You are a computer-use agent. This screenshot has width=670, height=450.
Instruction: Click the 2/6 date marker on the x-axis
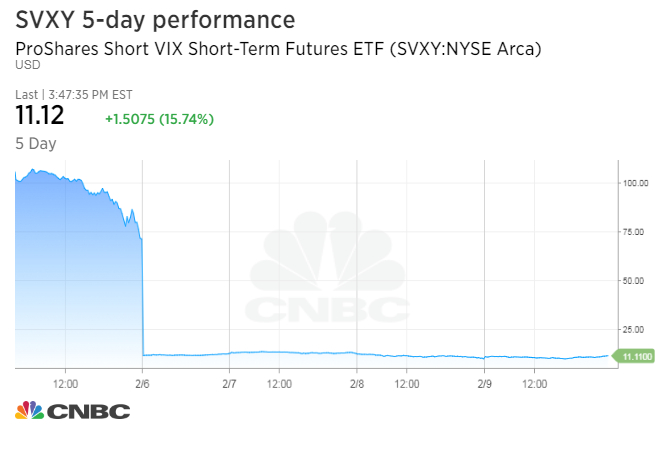pyautogui.click(x=142, y=382)
